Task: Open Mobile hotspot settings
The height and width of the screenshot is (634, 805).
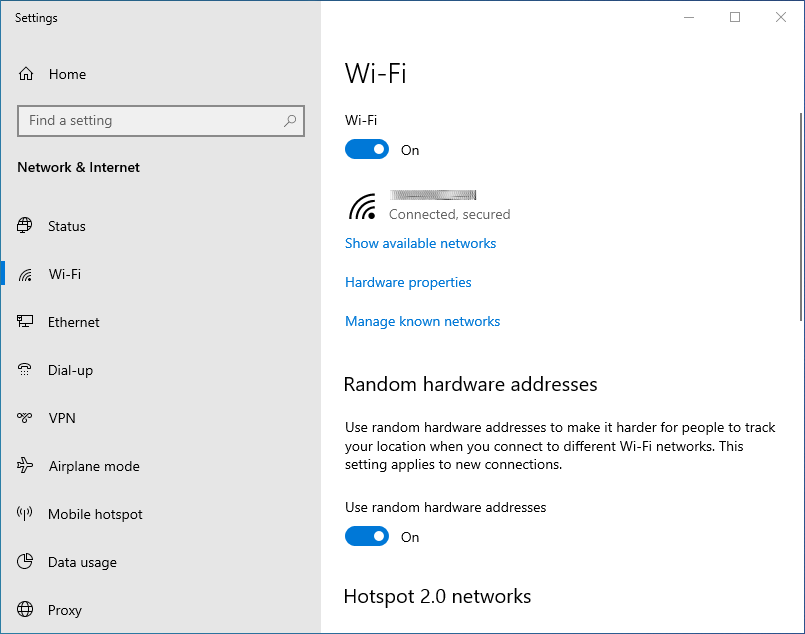Action: 95,514
